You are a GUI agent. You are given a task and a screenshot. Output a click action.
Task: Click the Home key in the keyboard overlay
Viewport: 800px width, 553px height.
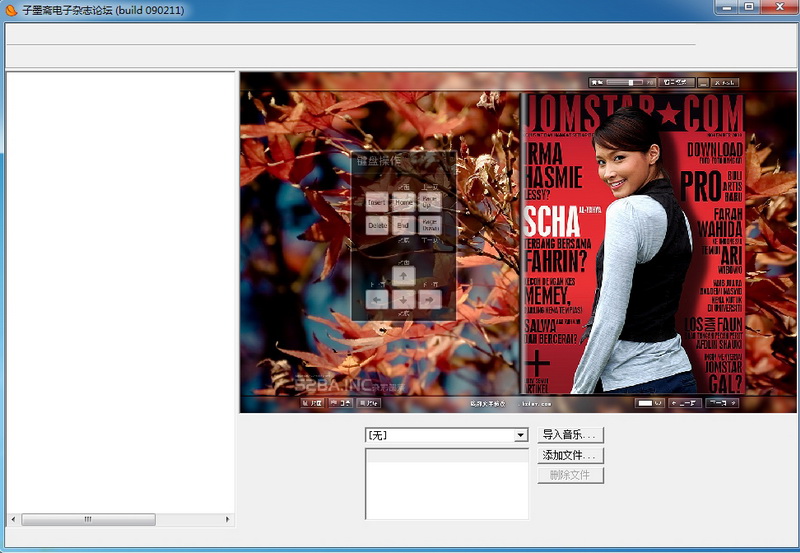(x=403, y=203)
